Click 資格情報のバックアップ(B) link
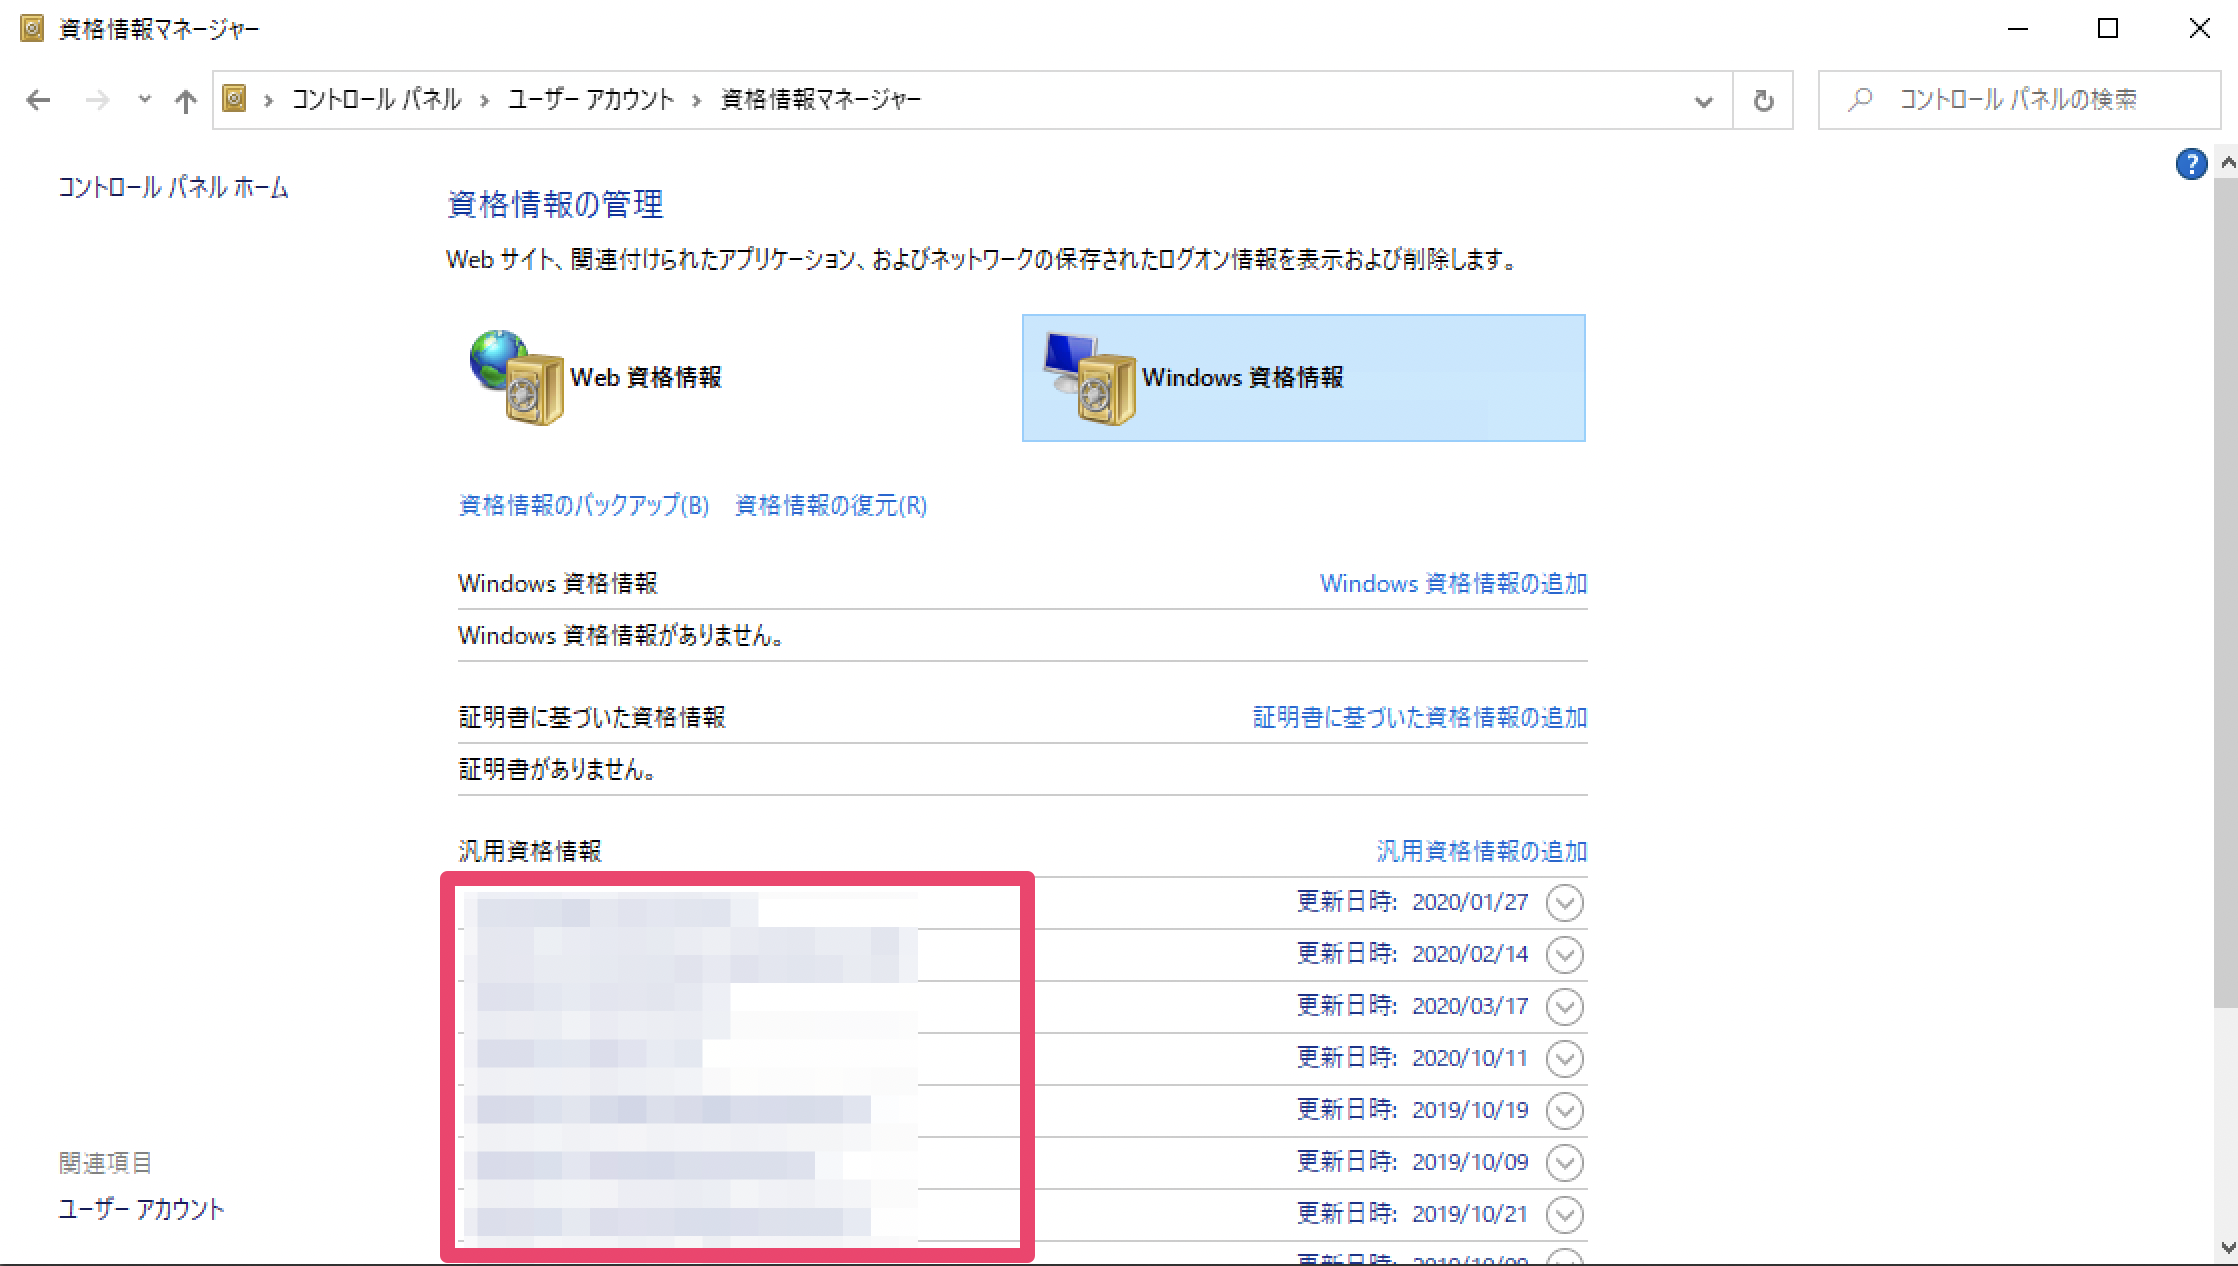2238x1266 pixels. click(584, 506)
